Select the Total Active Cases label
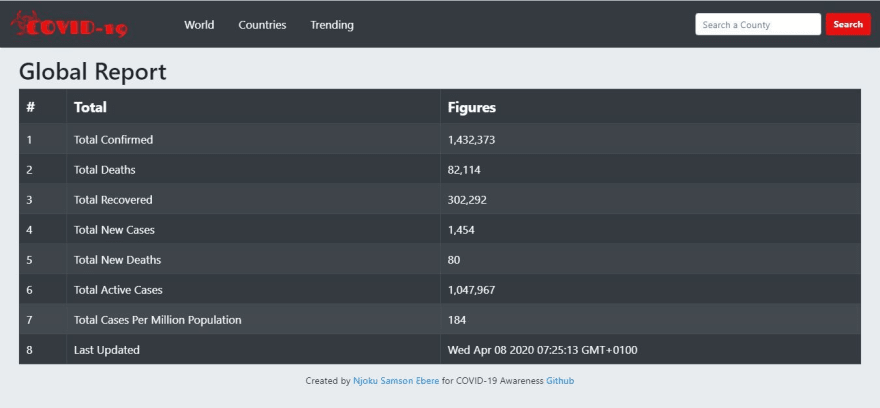 click(118, 290)
